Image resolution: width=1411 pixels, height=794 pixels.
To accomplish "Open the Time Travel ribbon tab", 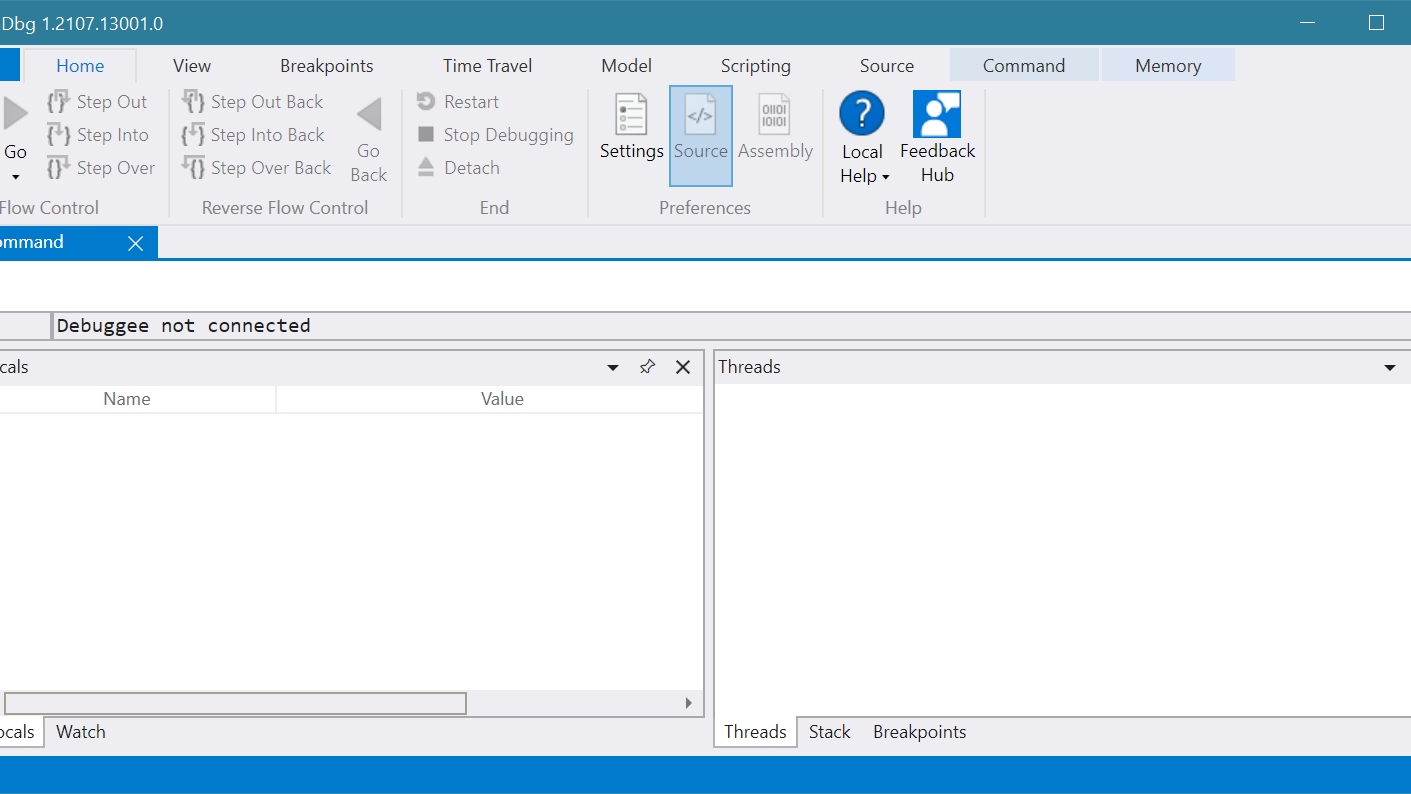I will (488, 66).
